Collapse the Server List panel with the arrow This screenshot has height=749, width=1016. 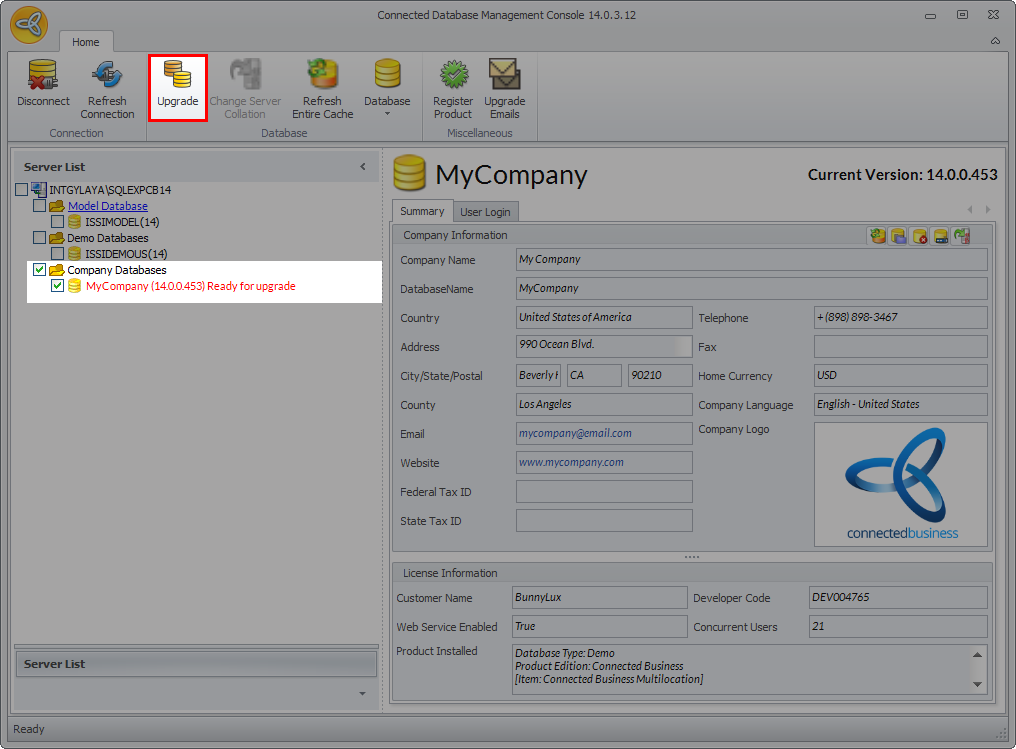click(x=363, y=167)
